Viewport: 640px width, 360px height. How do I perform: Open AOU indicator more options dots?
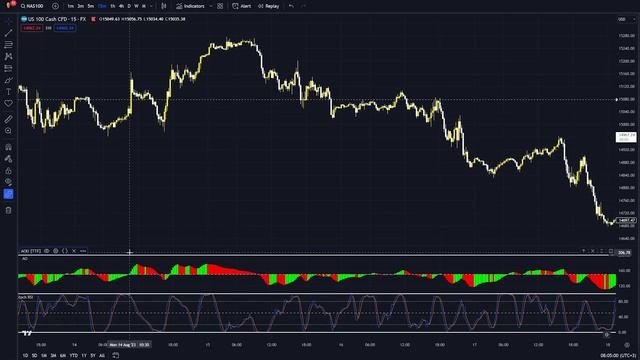pyautogui.click(x=83, y=251)
